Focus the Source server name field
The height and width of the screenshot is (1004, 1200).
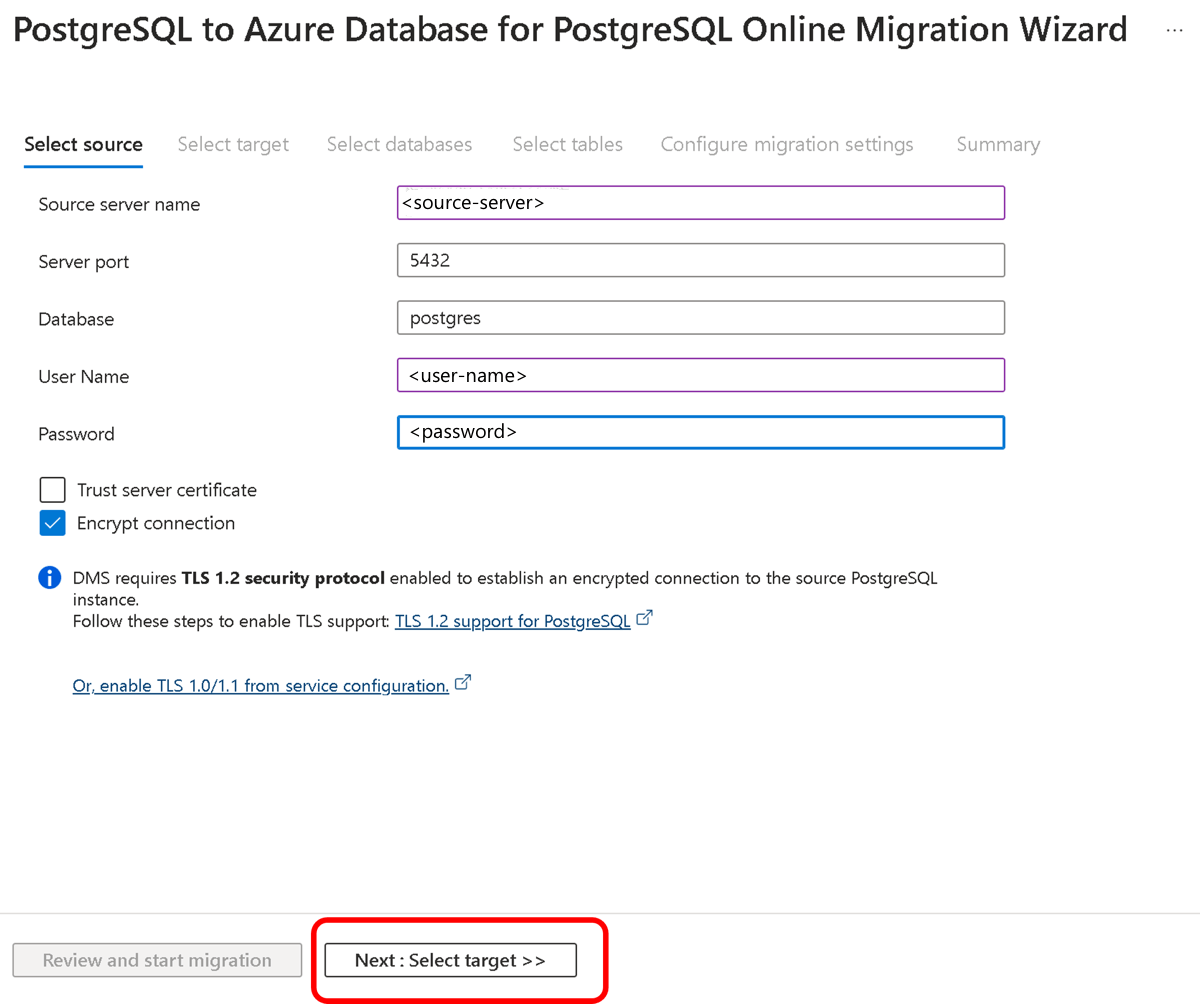tap(700, 203)
